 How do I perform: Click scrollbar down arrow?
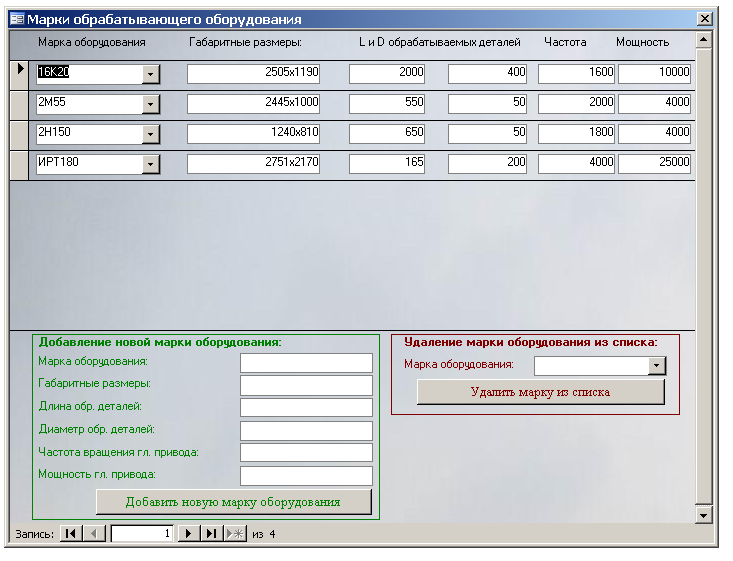(x=704, y=515)
